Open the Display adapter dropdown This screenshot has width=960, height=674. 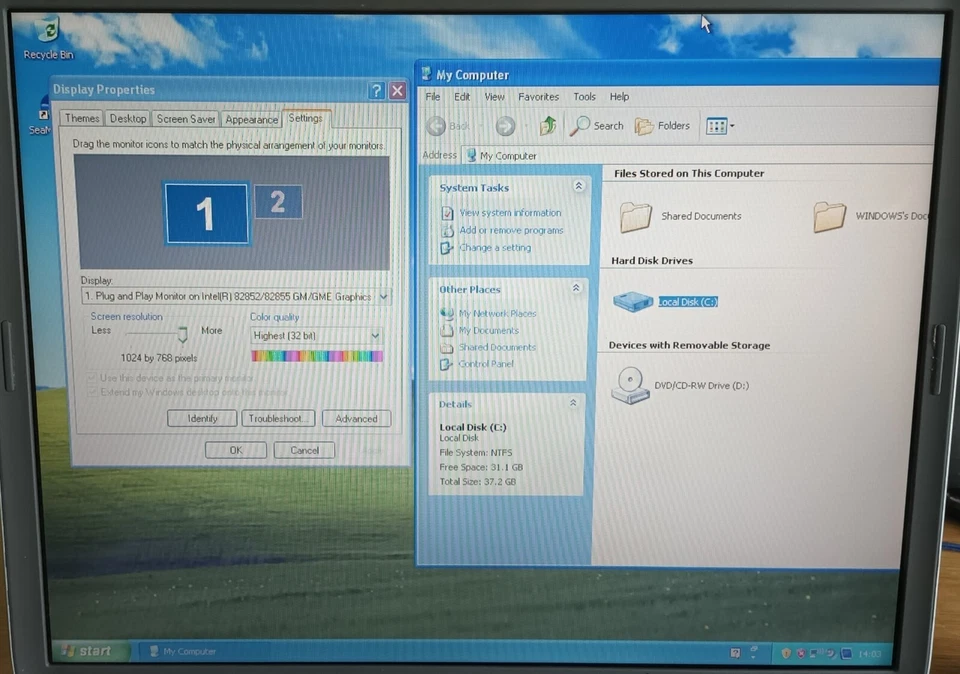coord(383,296)
